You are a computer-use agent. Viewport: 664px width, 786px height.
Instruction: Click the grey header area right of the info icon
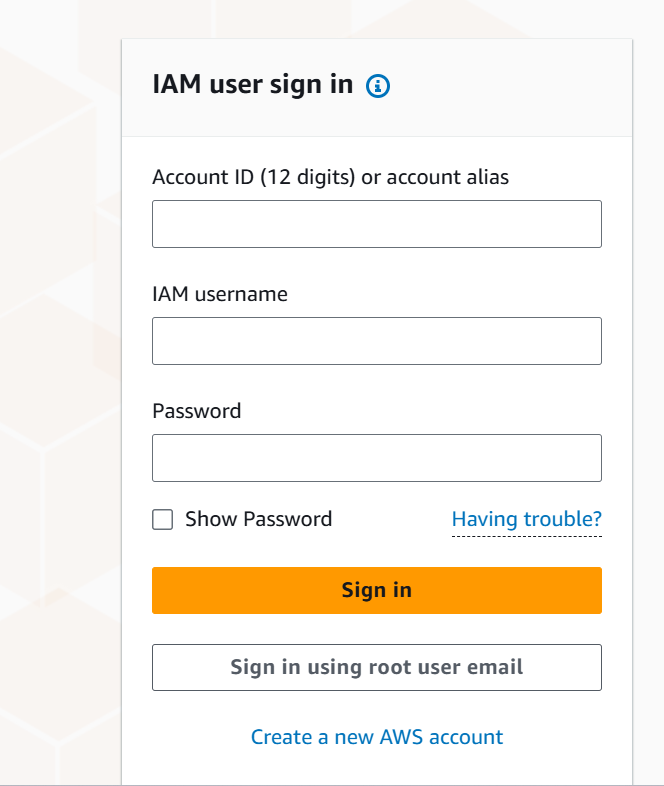(510, 86)
